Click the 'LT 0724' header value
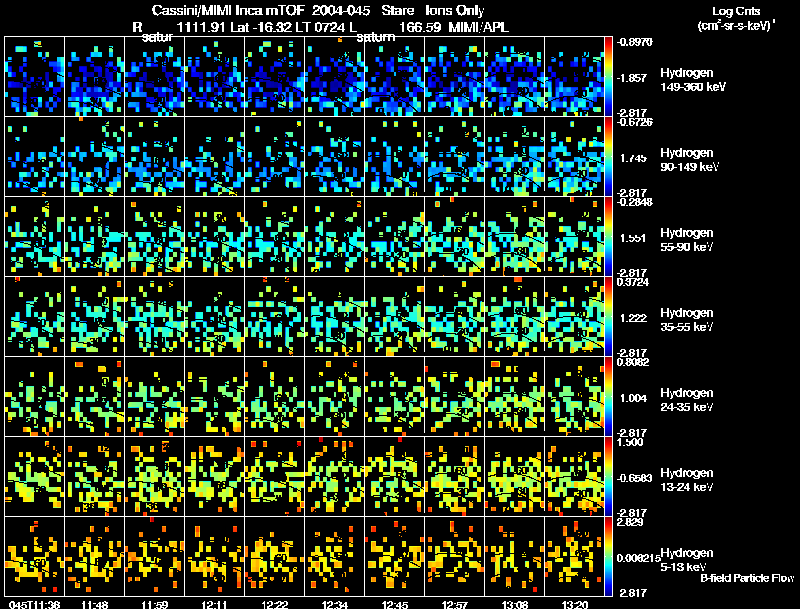Image resolution: width=800 pixels, height=609 pixels. (323, 27)
